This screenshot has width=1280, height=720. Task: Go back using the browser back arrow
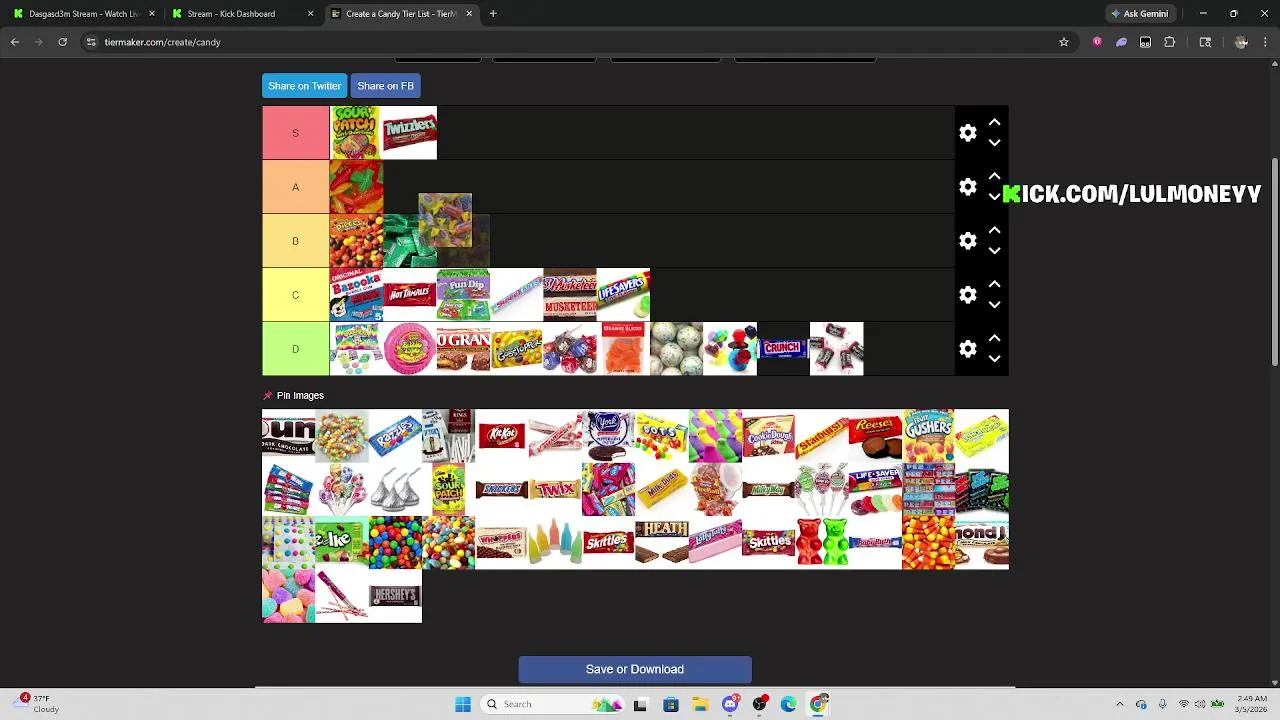point(15,42)
